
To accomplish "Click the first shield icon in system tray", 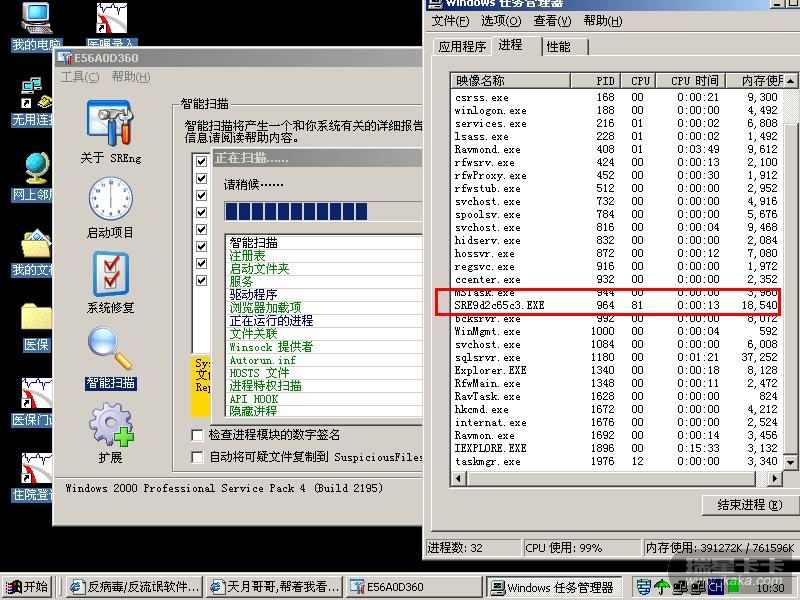I will [644, 587].
